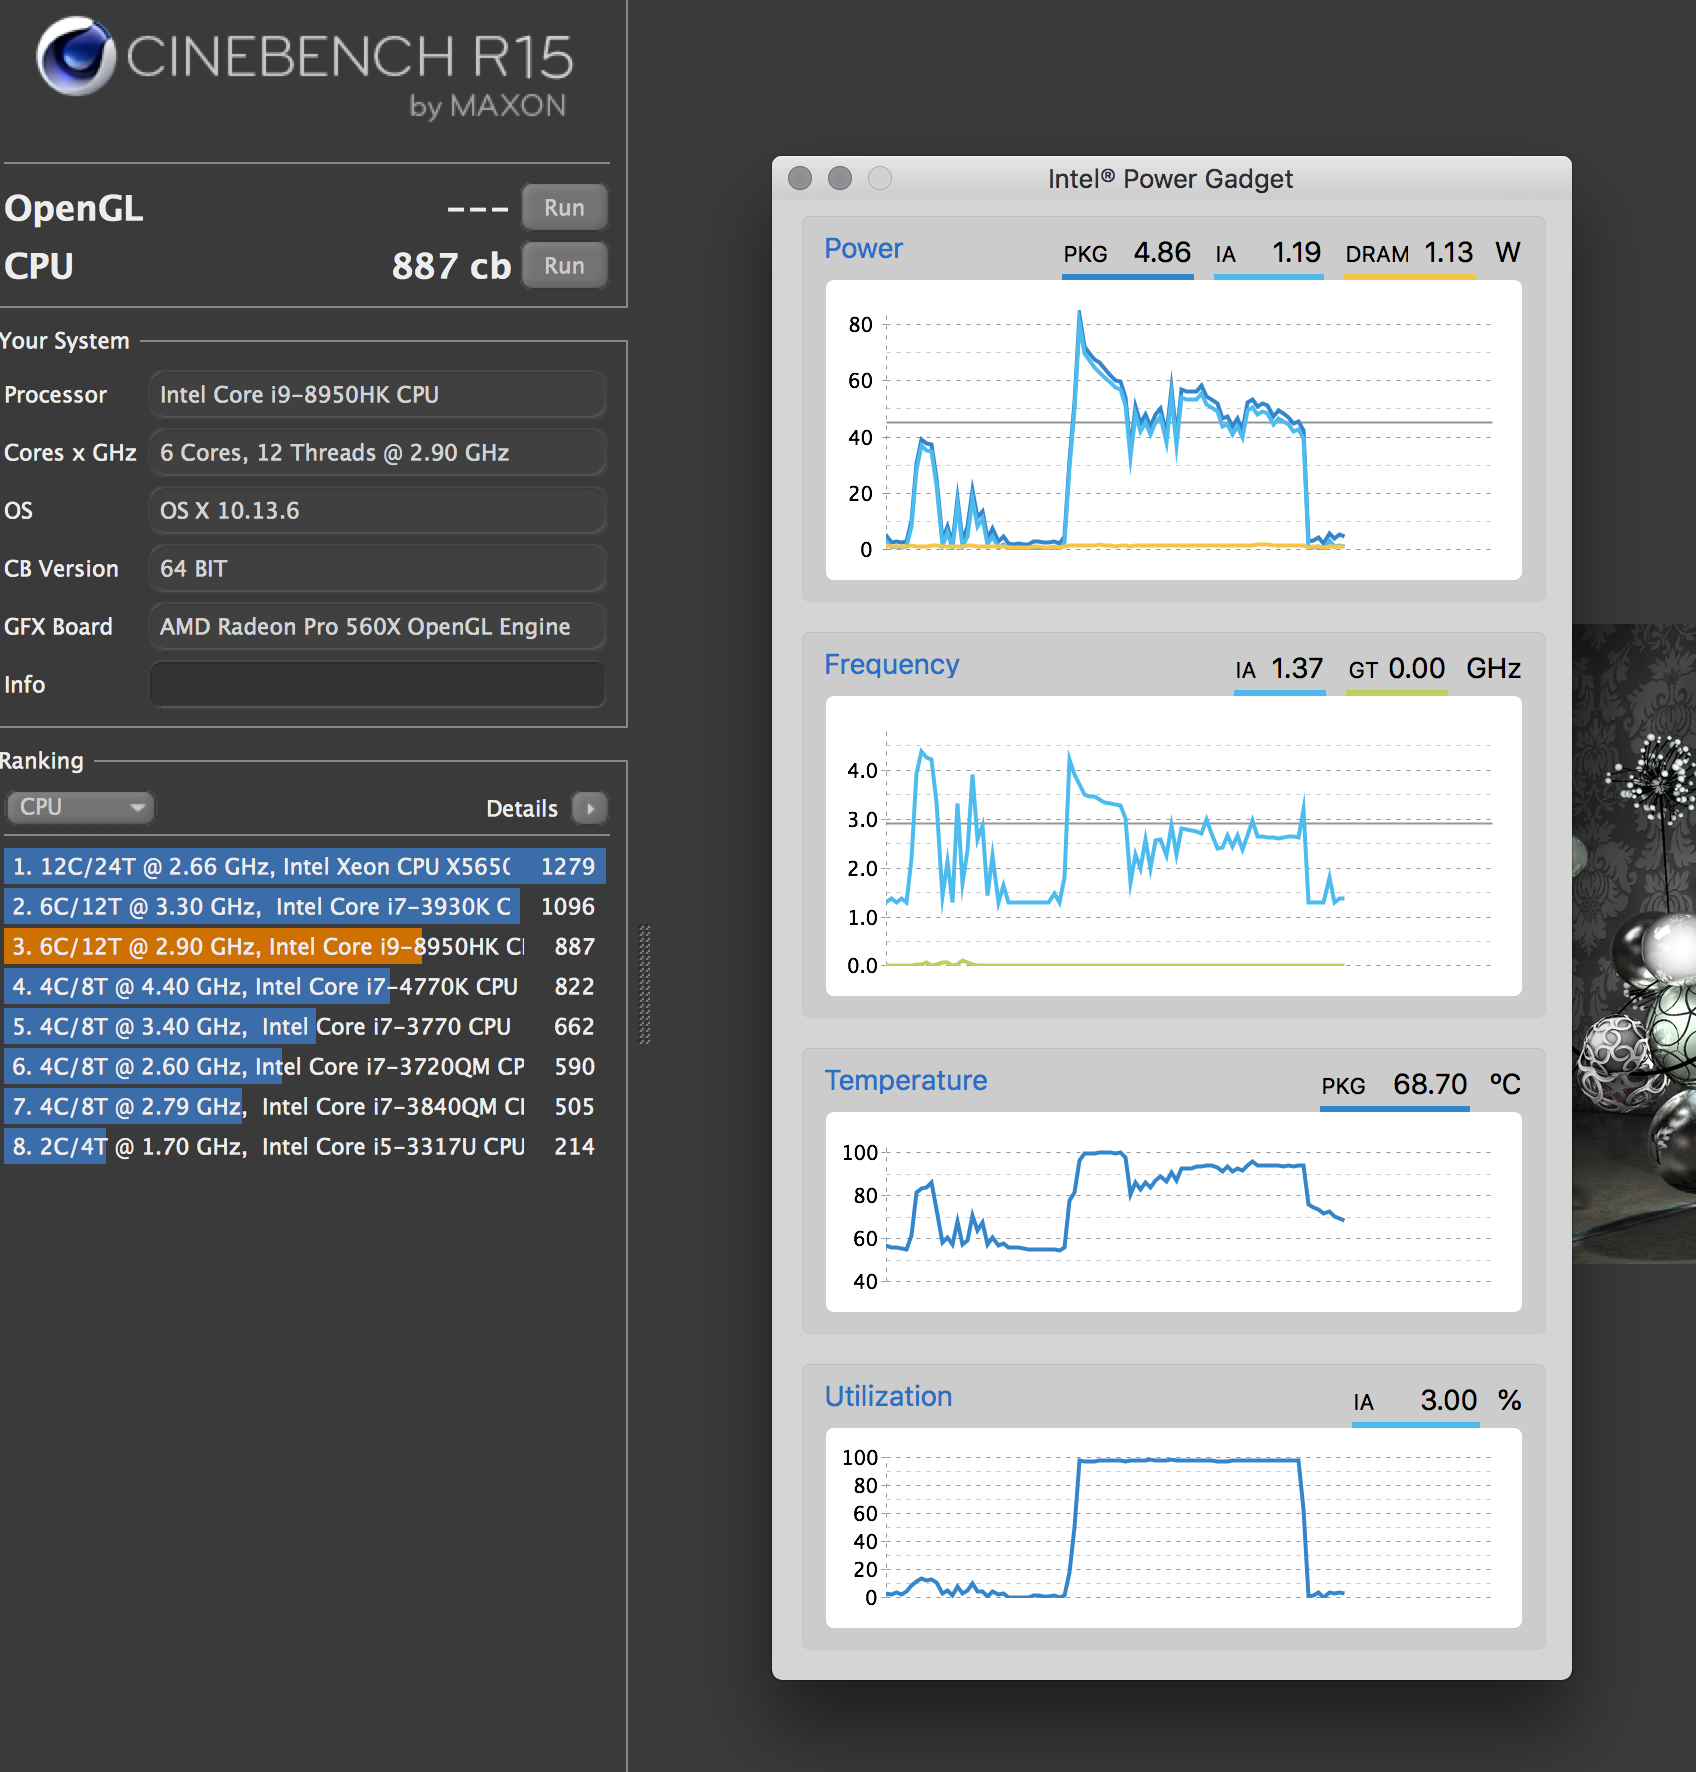
Task: Select the Processor field Intel Core i9-8950HK
Action: (377, 395)
